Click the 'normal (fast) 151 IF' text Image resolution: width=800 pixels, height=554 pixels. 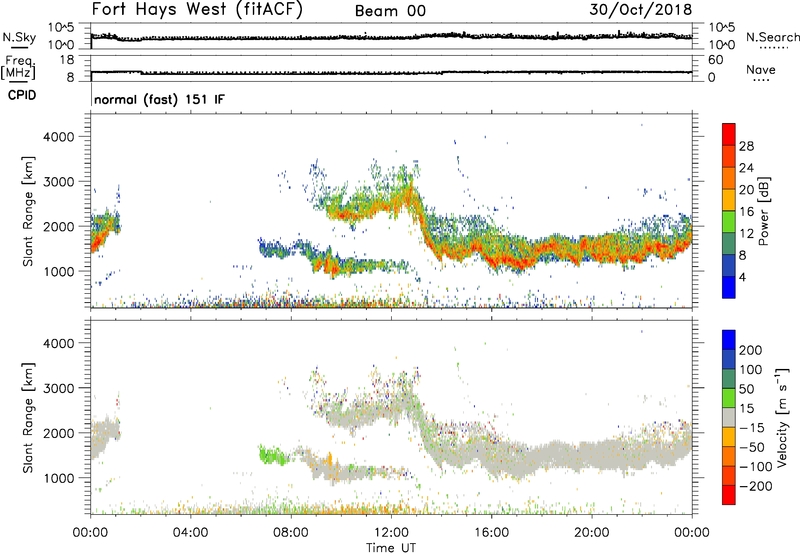[159, 99]
